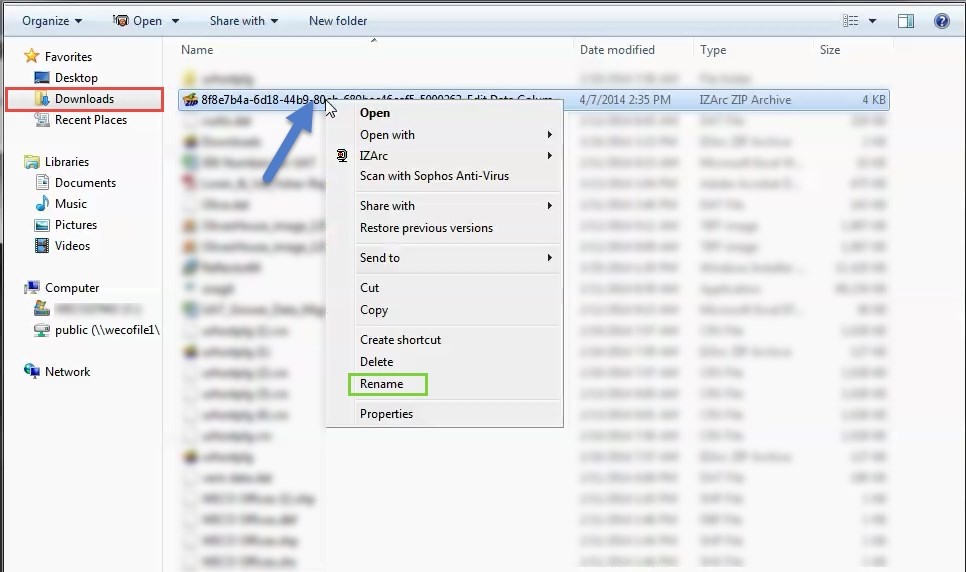The image size is (966, 572).
Task: Select Delete in the context menu
Action: (376, 362)
